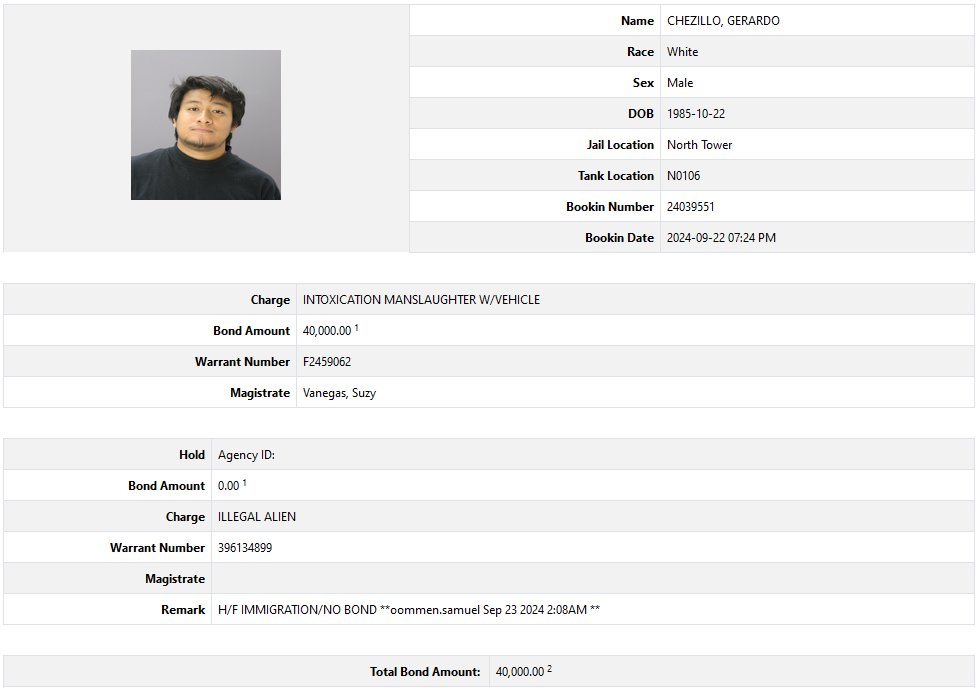The height and width of the screenshot is (688, 977).
Task: Select the DOB value 1985-10-22
Action: [x=696, y=114]
